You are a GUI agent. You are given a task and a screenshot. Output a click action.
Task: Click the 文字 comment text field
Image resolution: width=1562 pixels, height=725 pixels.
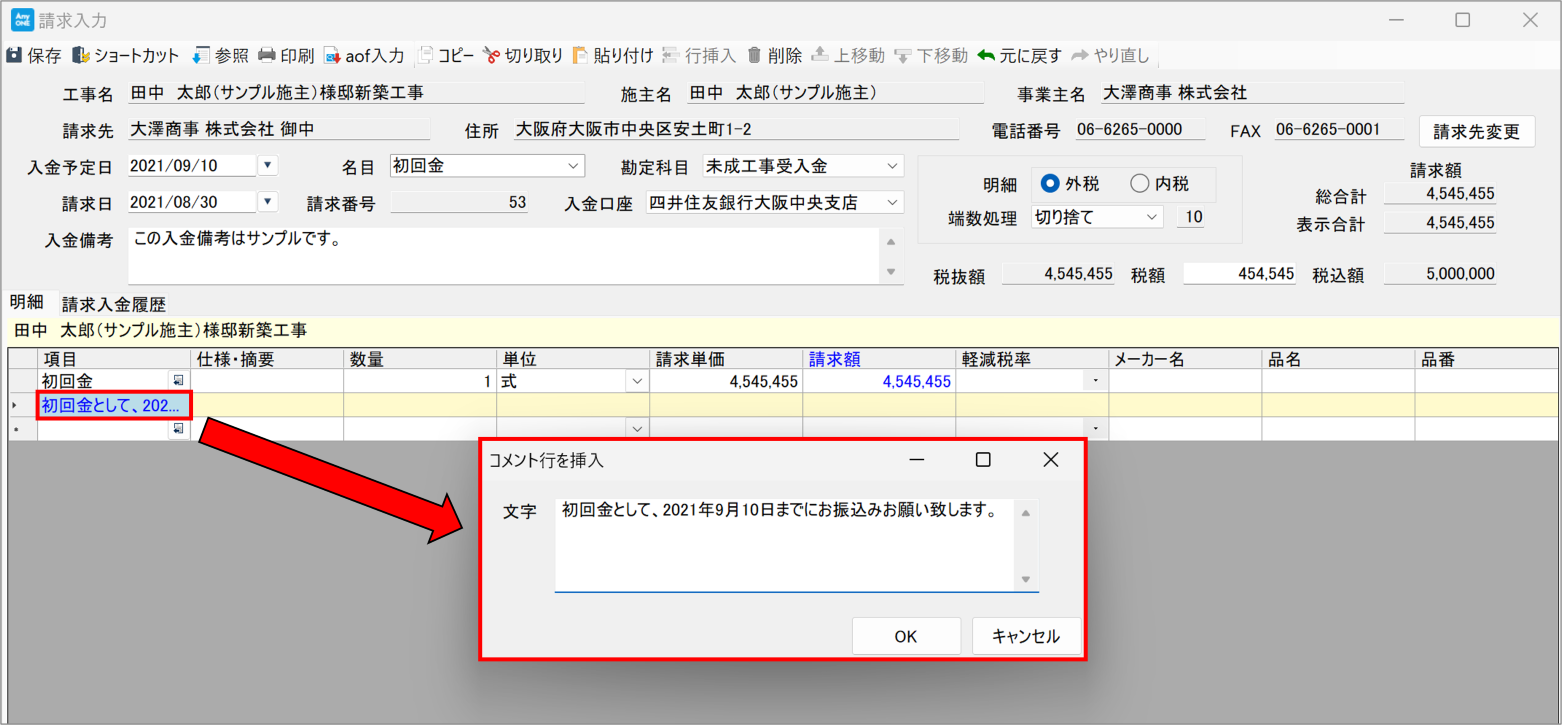(x=785, y=544)
